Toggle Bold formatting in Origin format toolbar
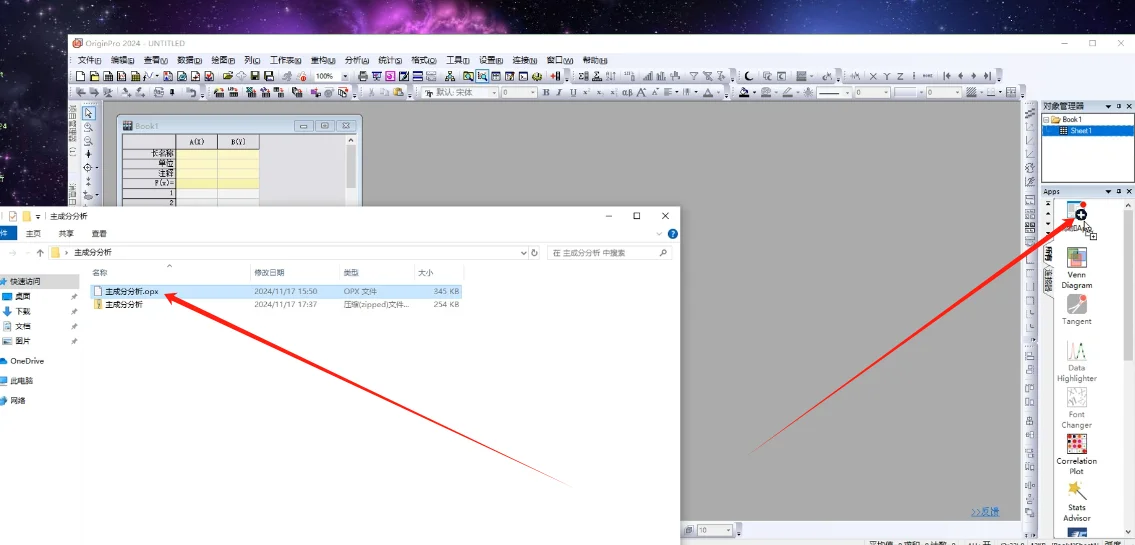This screenshot has height=545, width=1135. tap(546, 93)
